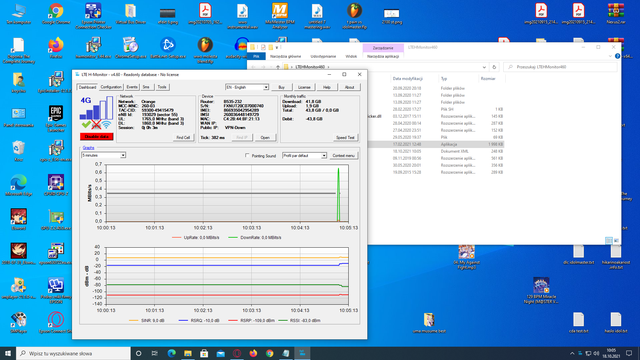Select the highlighted 'Aplikacja' row in File Explorer

[x=436, y=144]
